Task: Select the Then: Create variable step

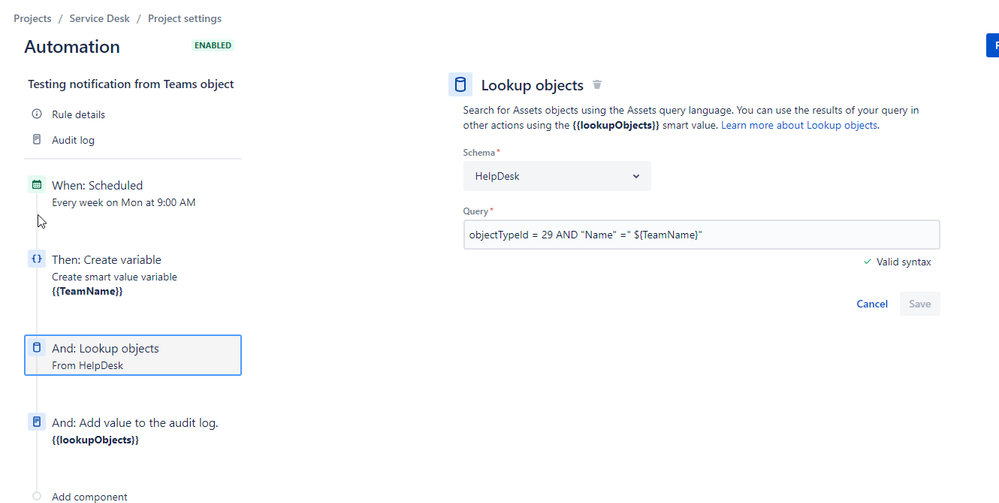Action: point(133,275)
